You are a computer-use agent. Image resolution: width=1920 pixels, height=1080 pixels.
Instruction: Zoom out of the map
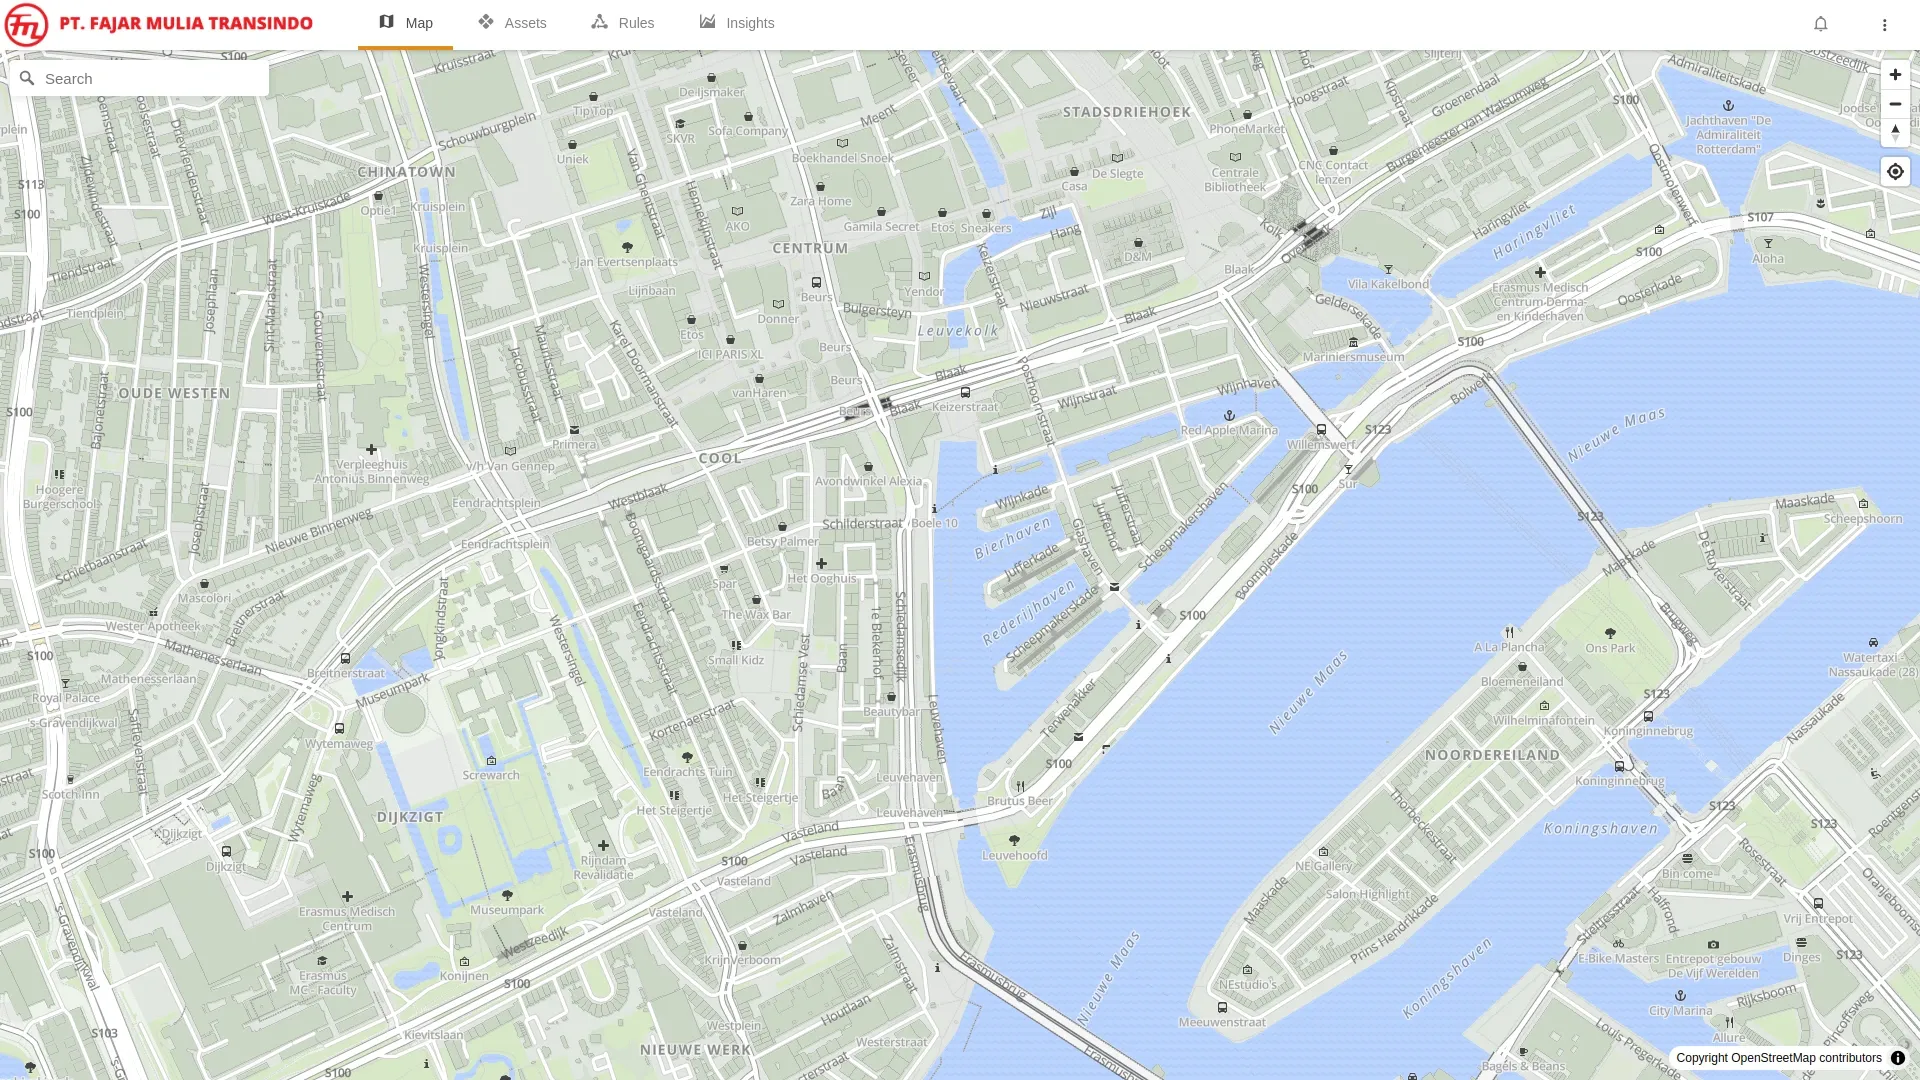1895,104
